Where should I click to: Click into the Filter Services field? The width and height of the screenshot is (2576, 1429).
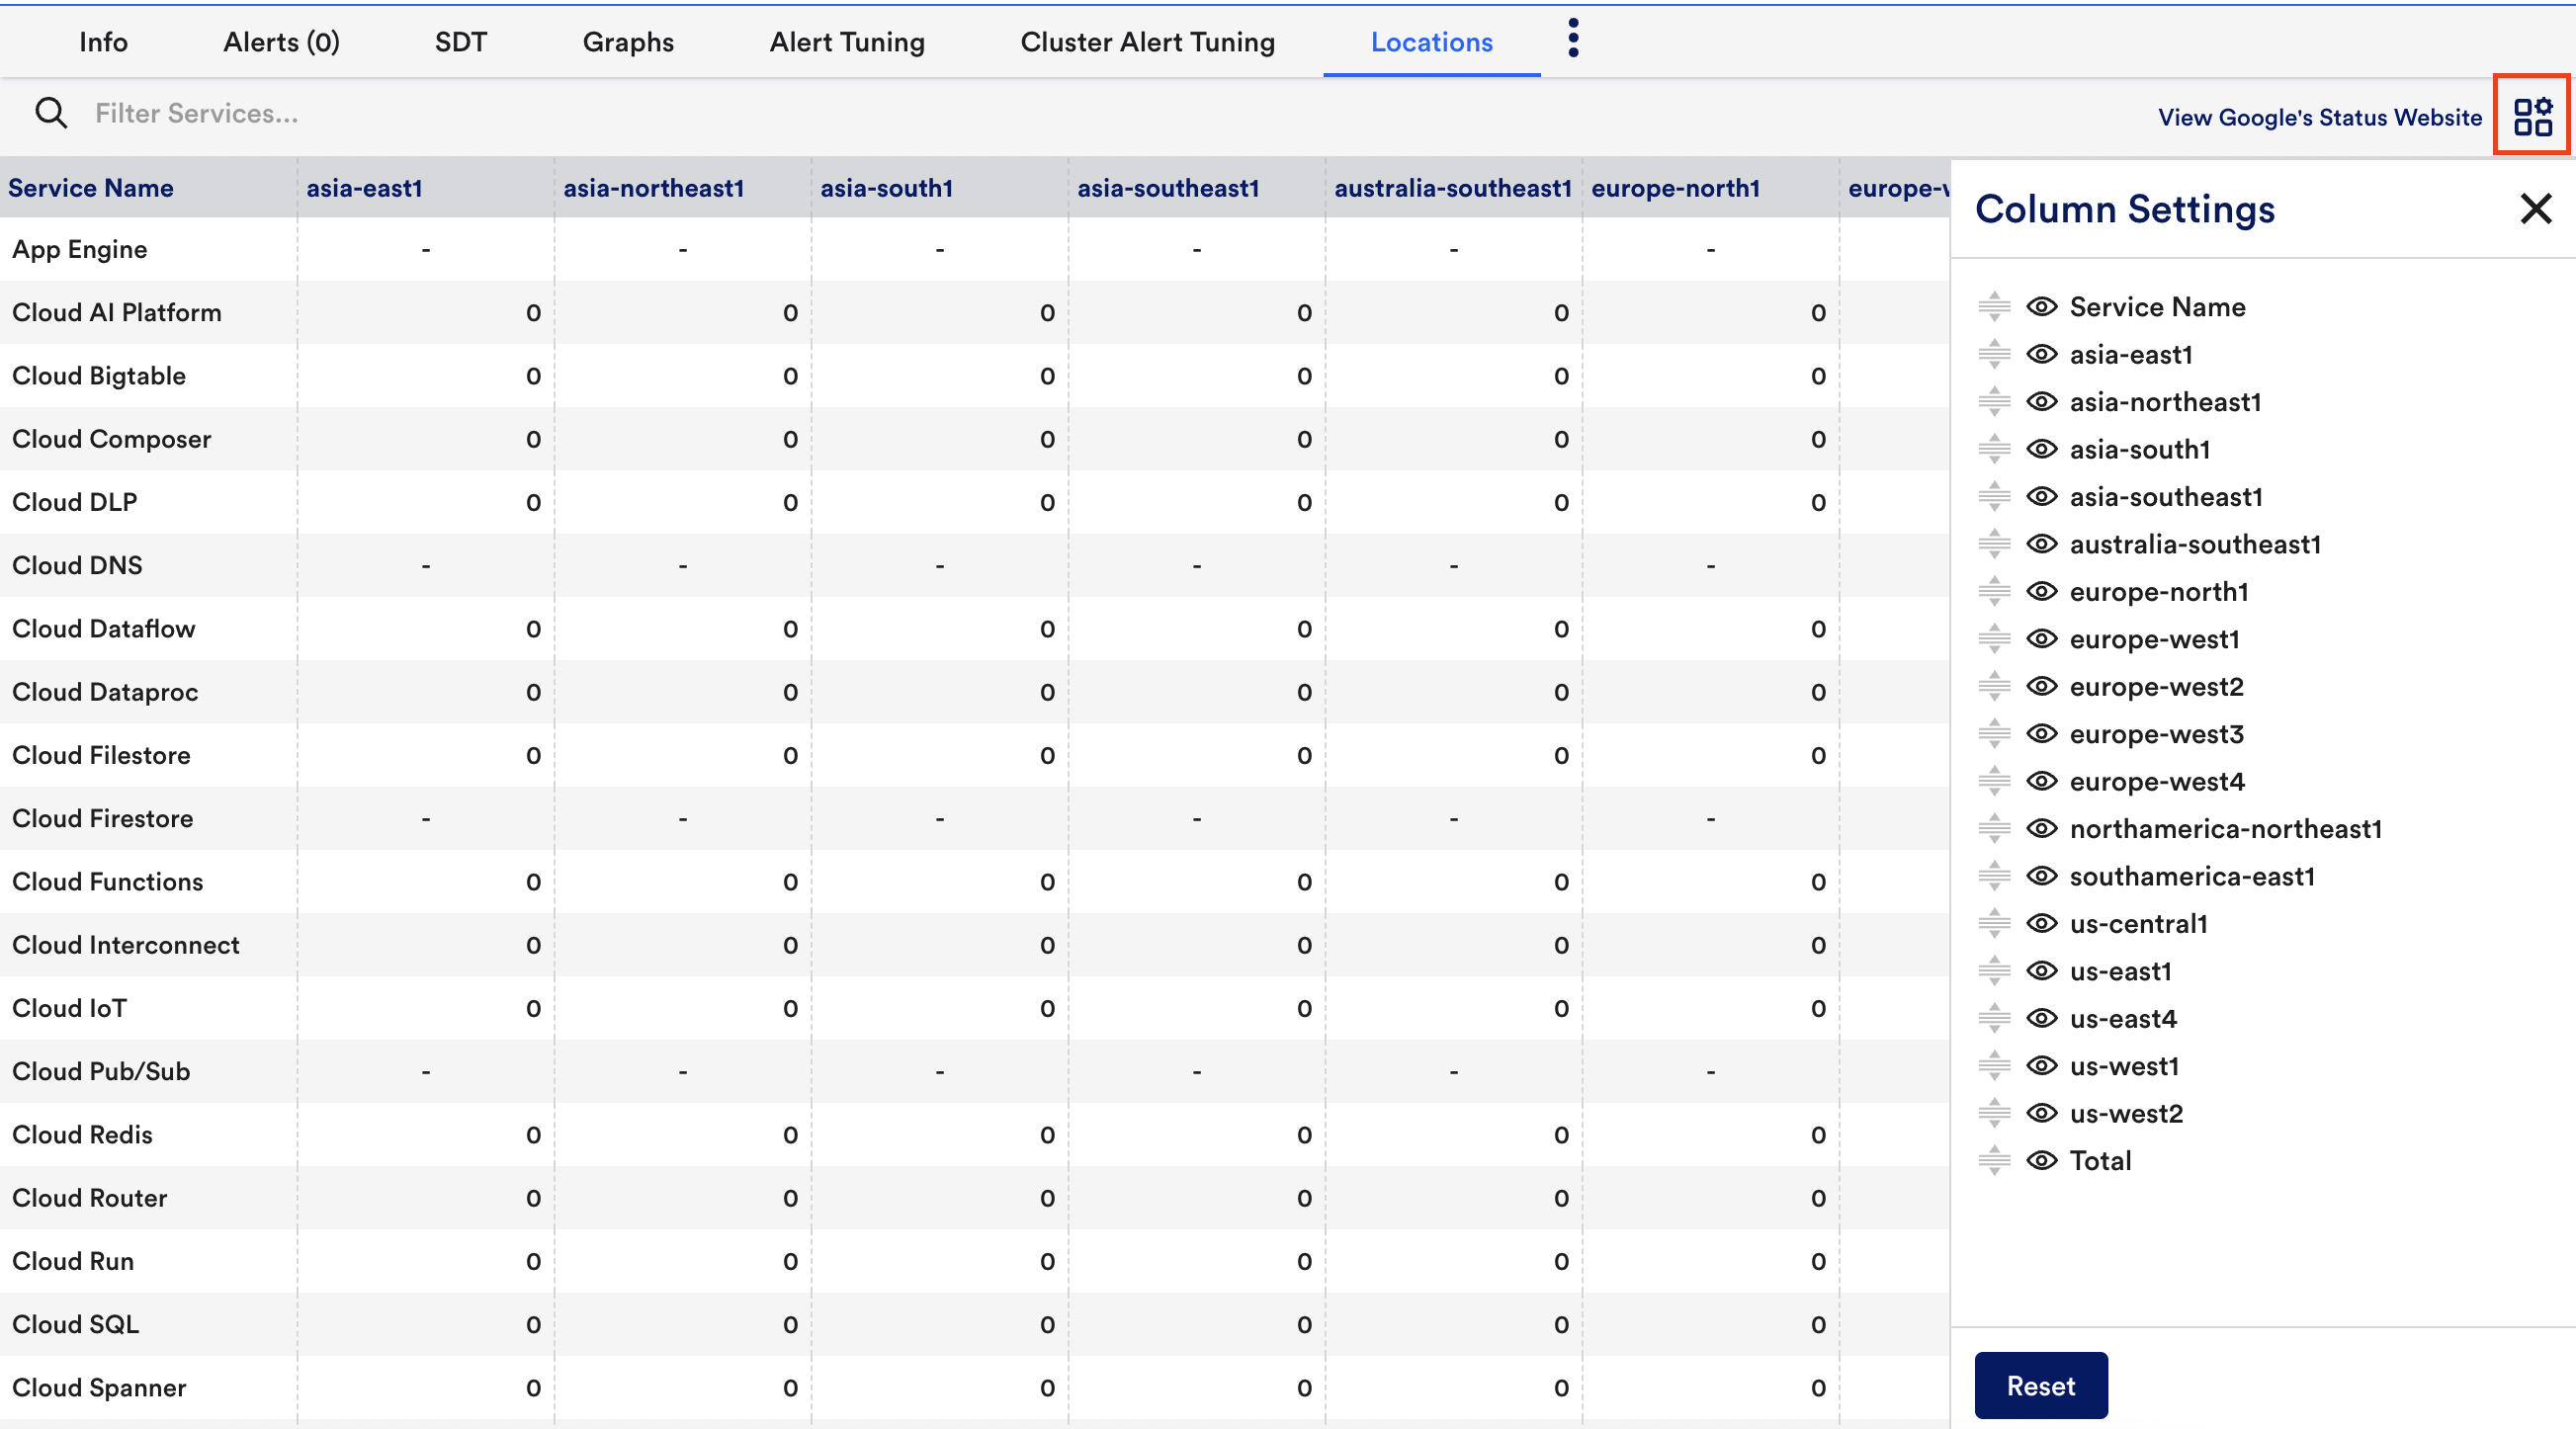coord(400,113)
